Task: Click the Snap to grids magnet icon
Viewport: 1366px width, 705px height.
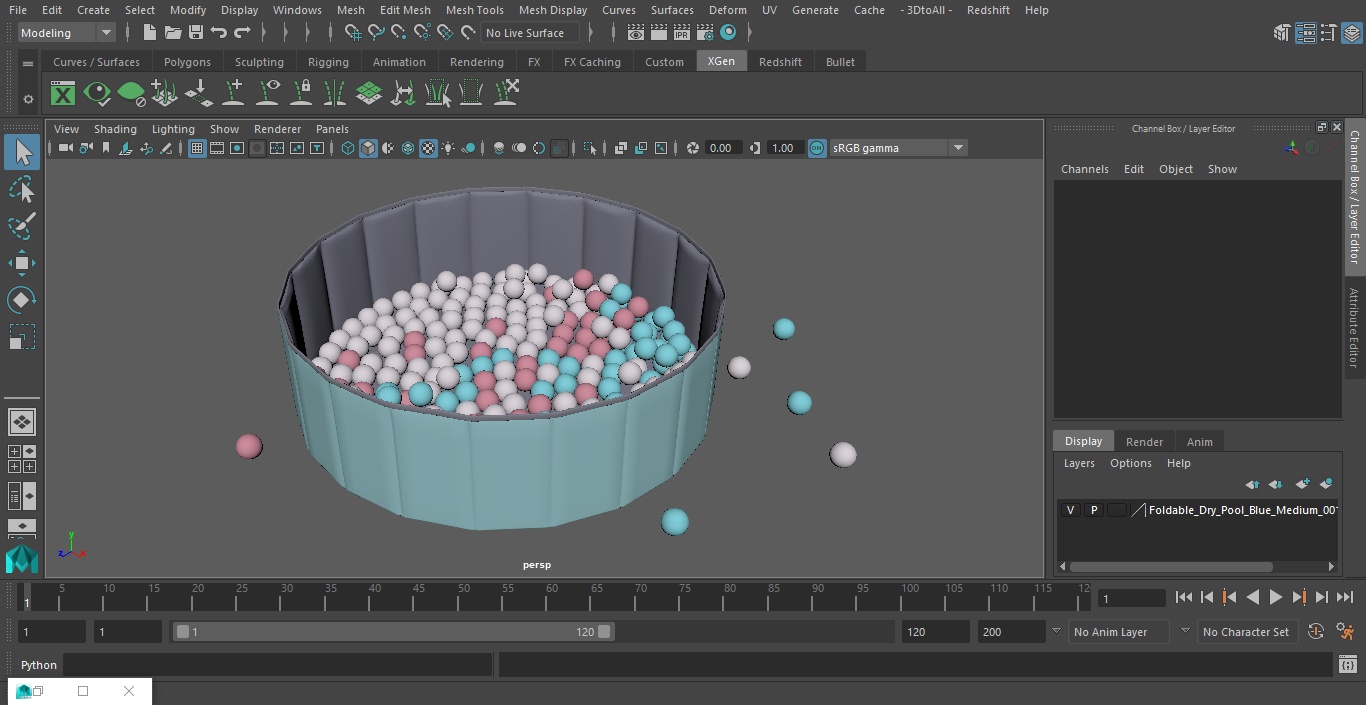Action: pyautogui.click(x=352, y=33)
